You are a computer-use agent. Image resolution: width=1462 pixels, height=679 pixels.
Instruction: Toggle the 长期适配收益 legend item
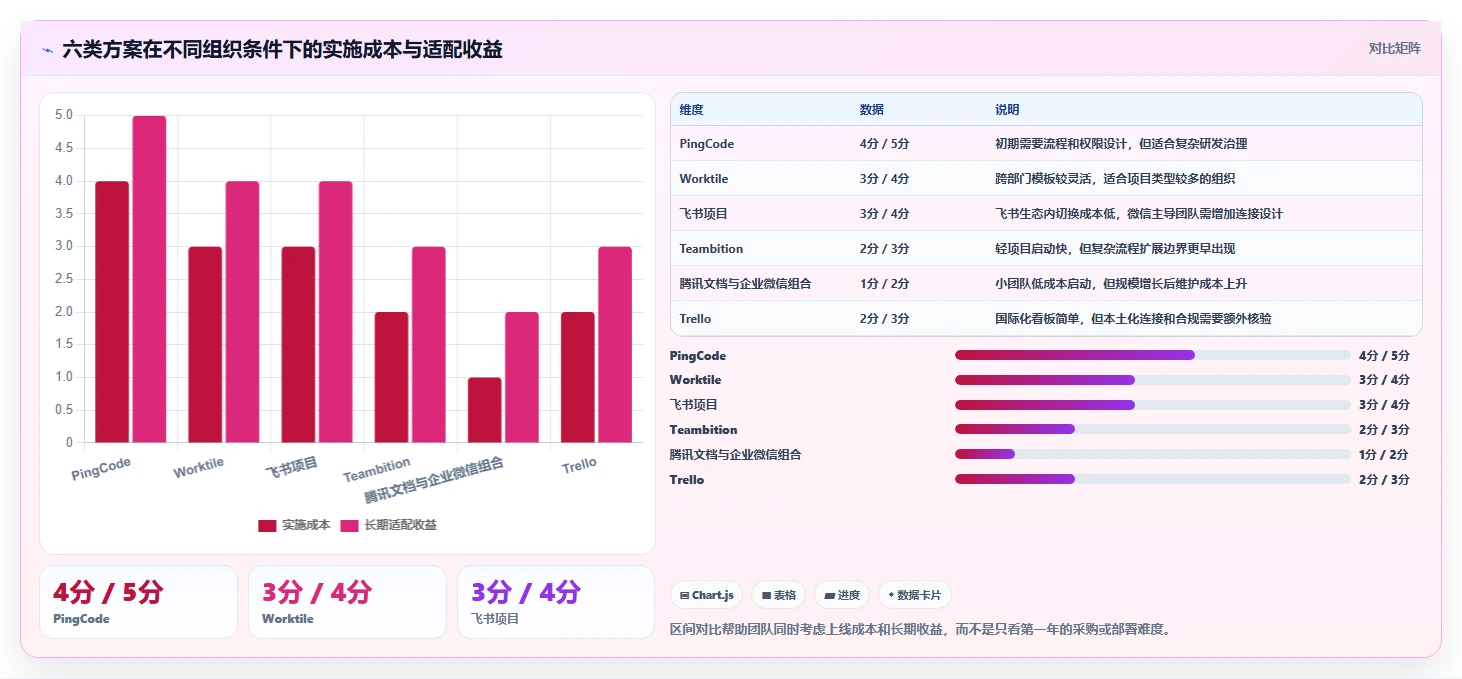389,525
